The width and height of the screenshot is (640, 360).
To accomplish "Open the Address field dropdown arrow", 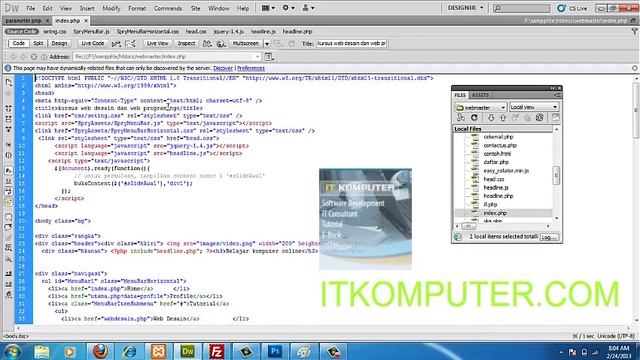I will point(257,57).
